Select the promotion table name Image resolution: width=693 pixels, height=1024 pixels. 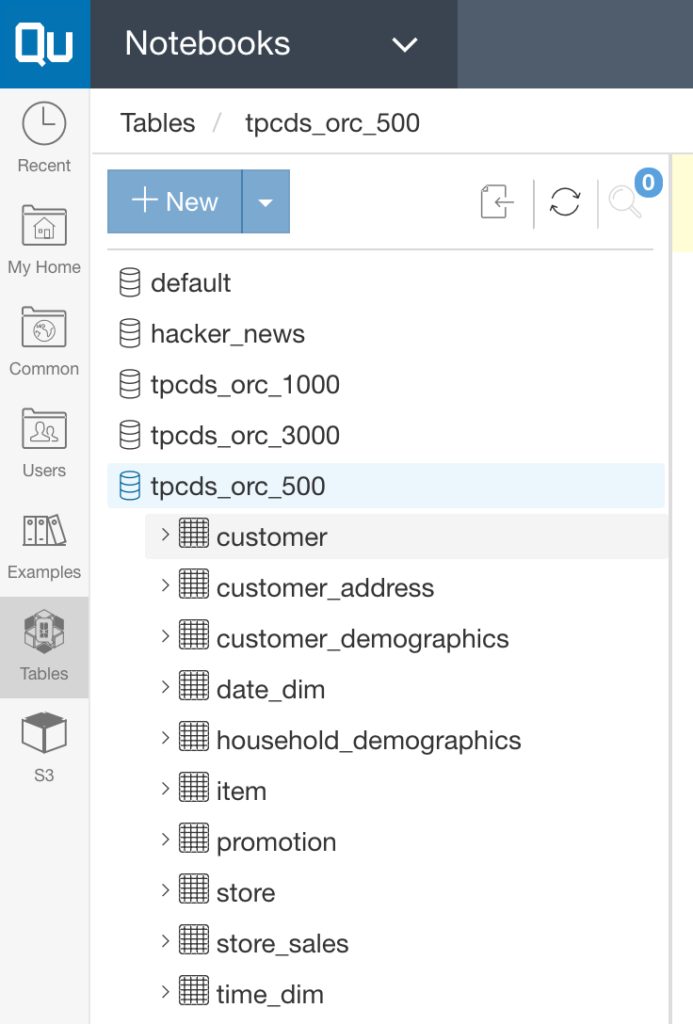pyautogui.click(x=276, y=843)
